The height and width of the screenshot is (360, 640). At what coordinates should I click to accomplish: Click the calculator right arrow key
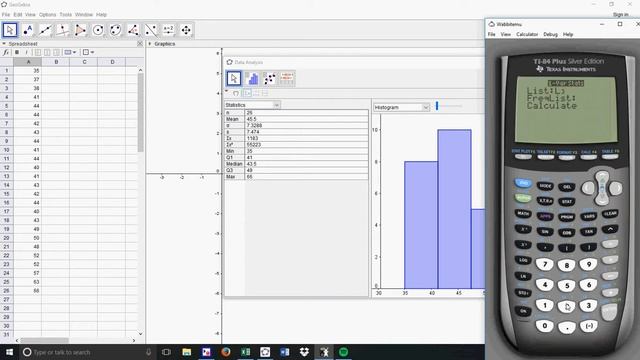[616, 188]
